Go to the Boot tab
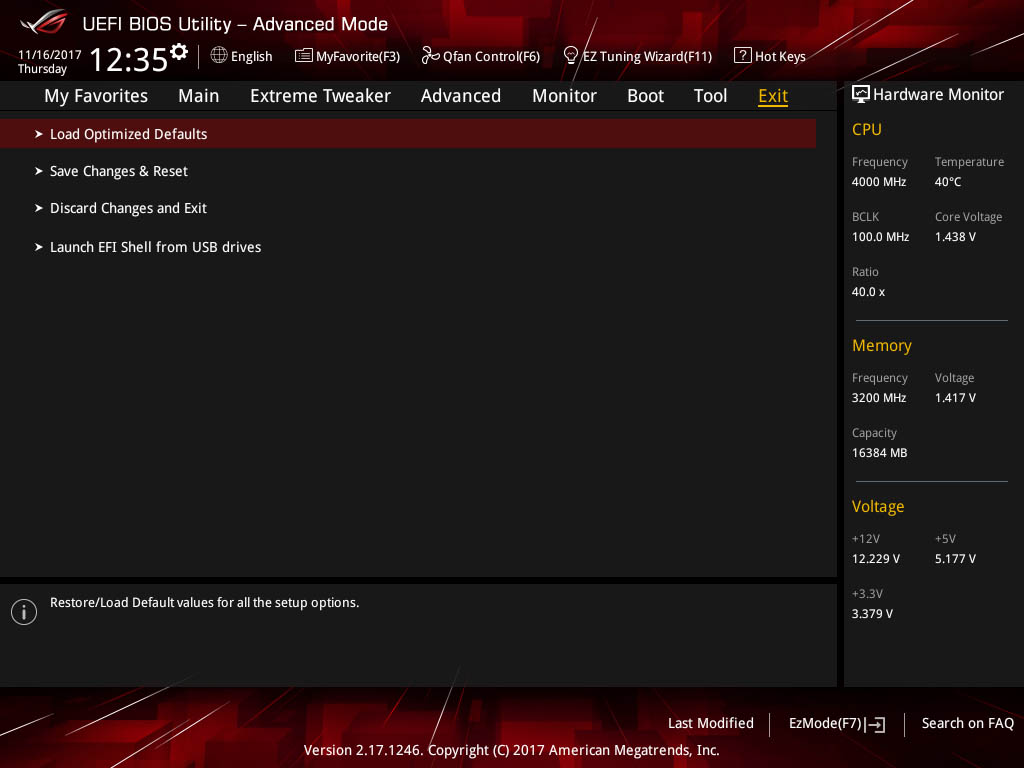The width and height of the screenshot is (1024, 768). tap(645, 96)
